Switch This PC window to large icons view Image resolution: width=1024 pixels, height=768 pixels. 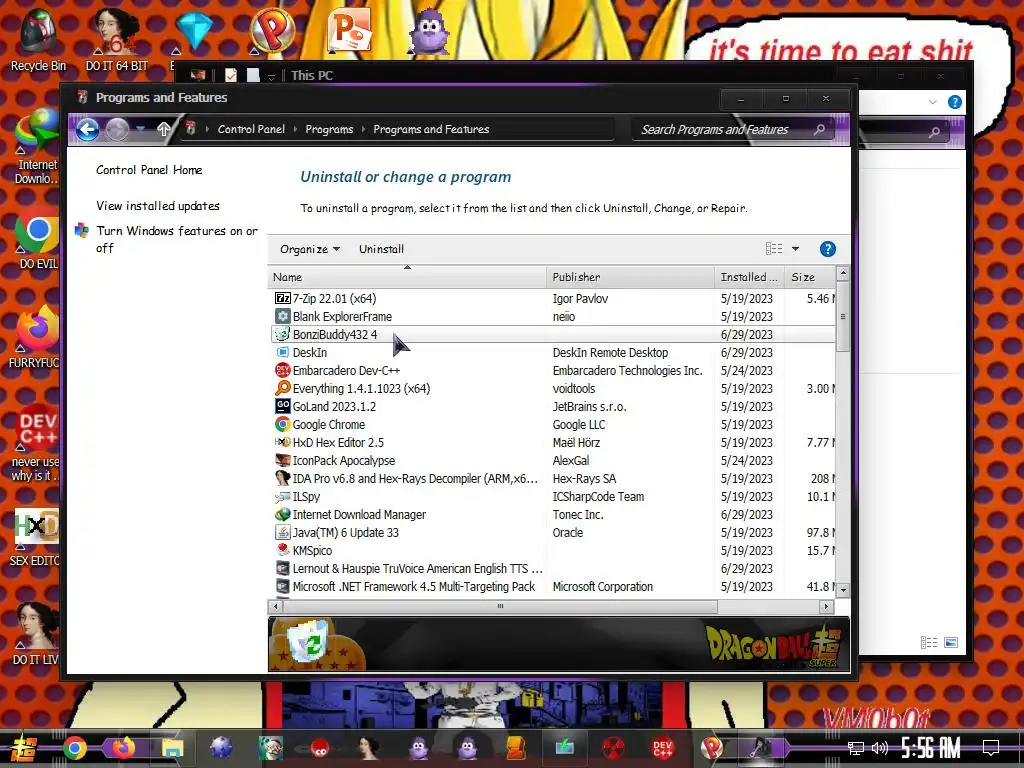[x=952, y=643]
